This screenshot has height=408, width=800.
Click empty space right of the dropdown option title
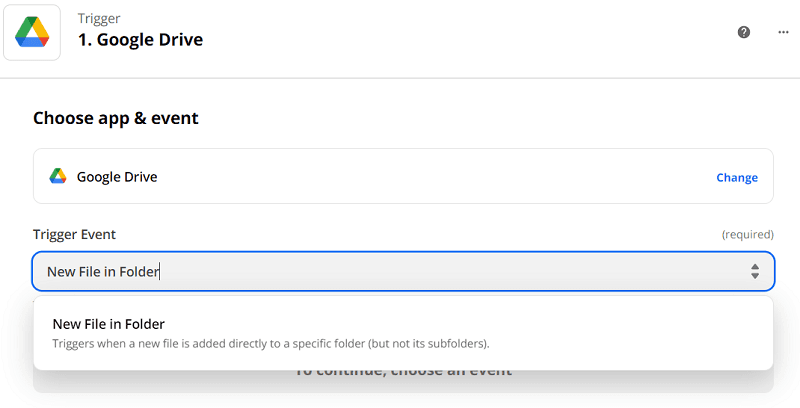[500, 324]
